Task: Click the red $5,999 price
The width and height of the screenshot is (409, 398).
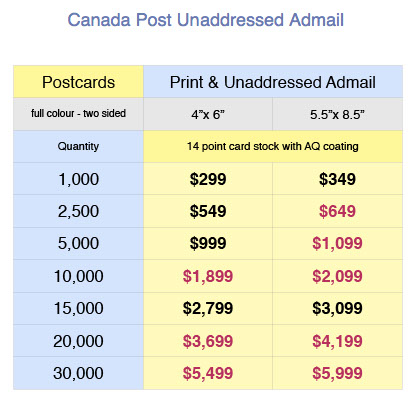Action: [x=337, y=373]
